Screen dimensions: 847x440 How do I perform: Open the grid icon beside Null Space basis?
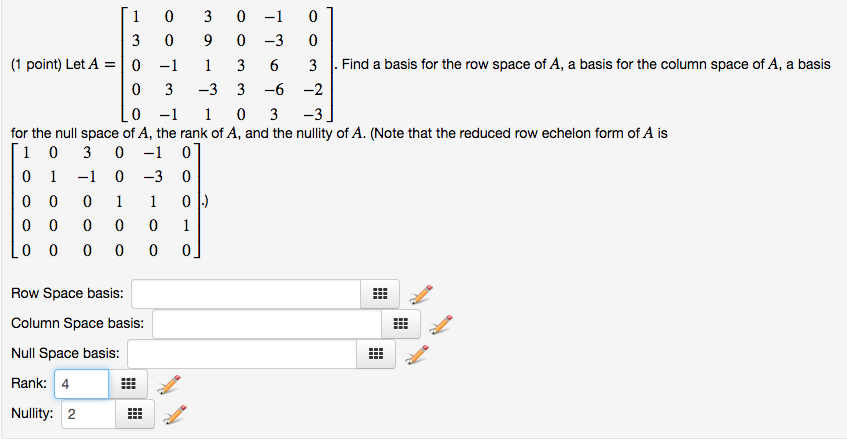pos(376,354)
